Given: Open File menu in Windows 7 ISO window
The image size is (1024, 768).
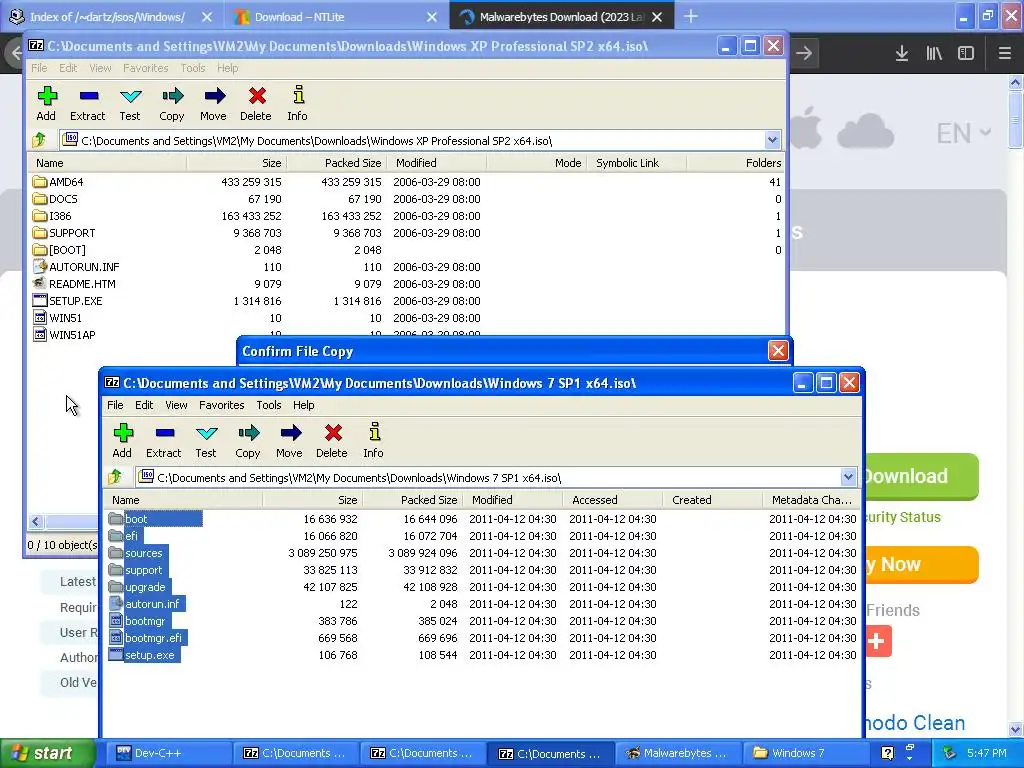Looking at the screenshot, I should (115, 405).
